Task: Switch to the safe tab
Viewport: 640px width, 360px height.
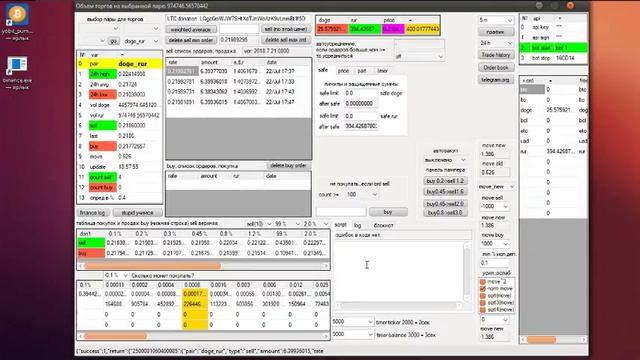Action: point(323,70)
